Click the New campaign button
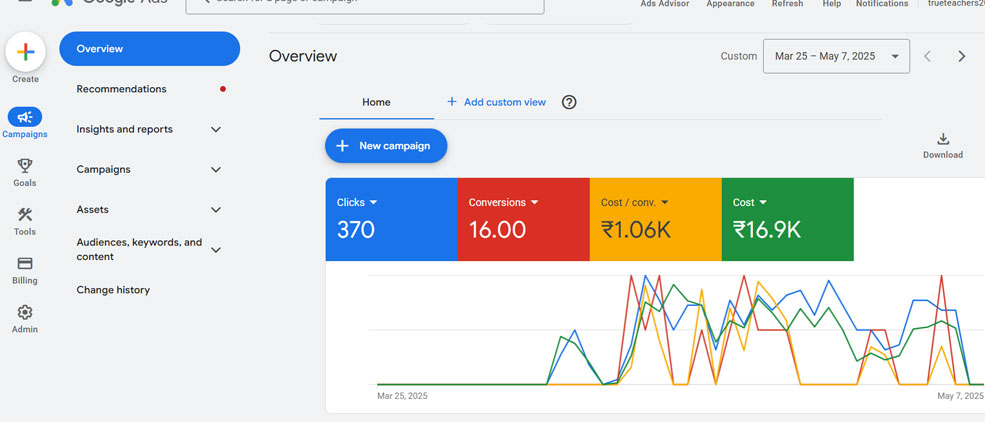The image size is (985, 422). coord(385,146)
